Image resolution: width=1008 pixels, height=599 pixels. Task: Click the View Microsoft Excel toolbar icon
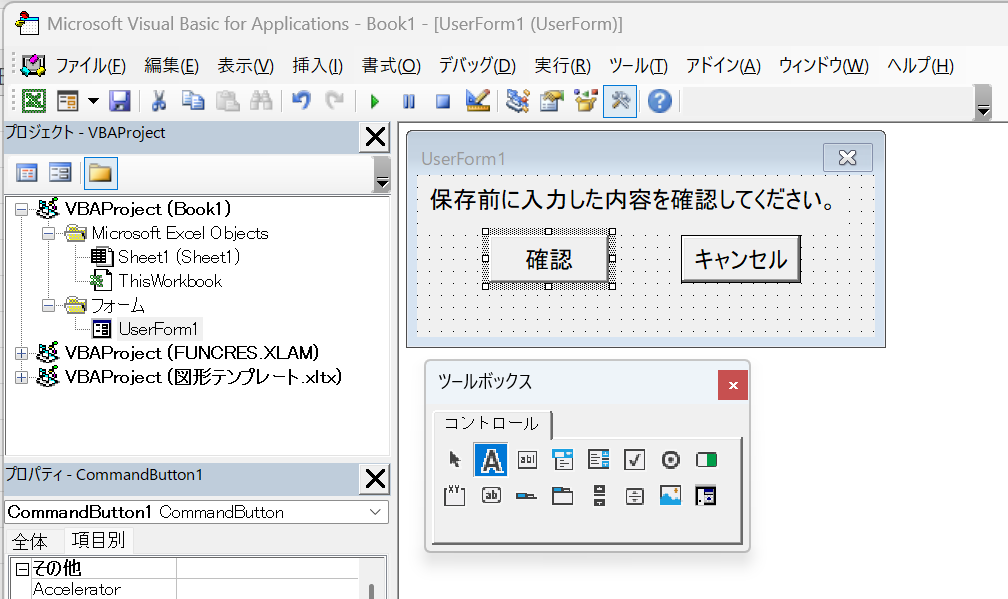[33, 101]
